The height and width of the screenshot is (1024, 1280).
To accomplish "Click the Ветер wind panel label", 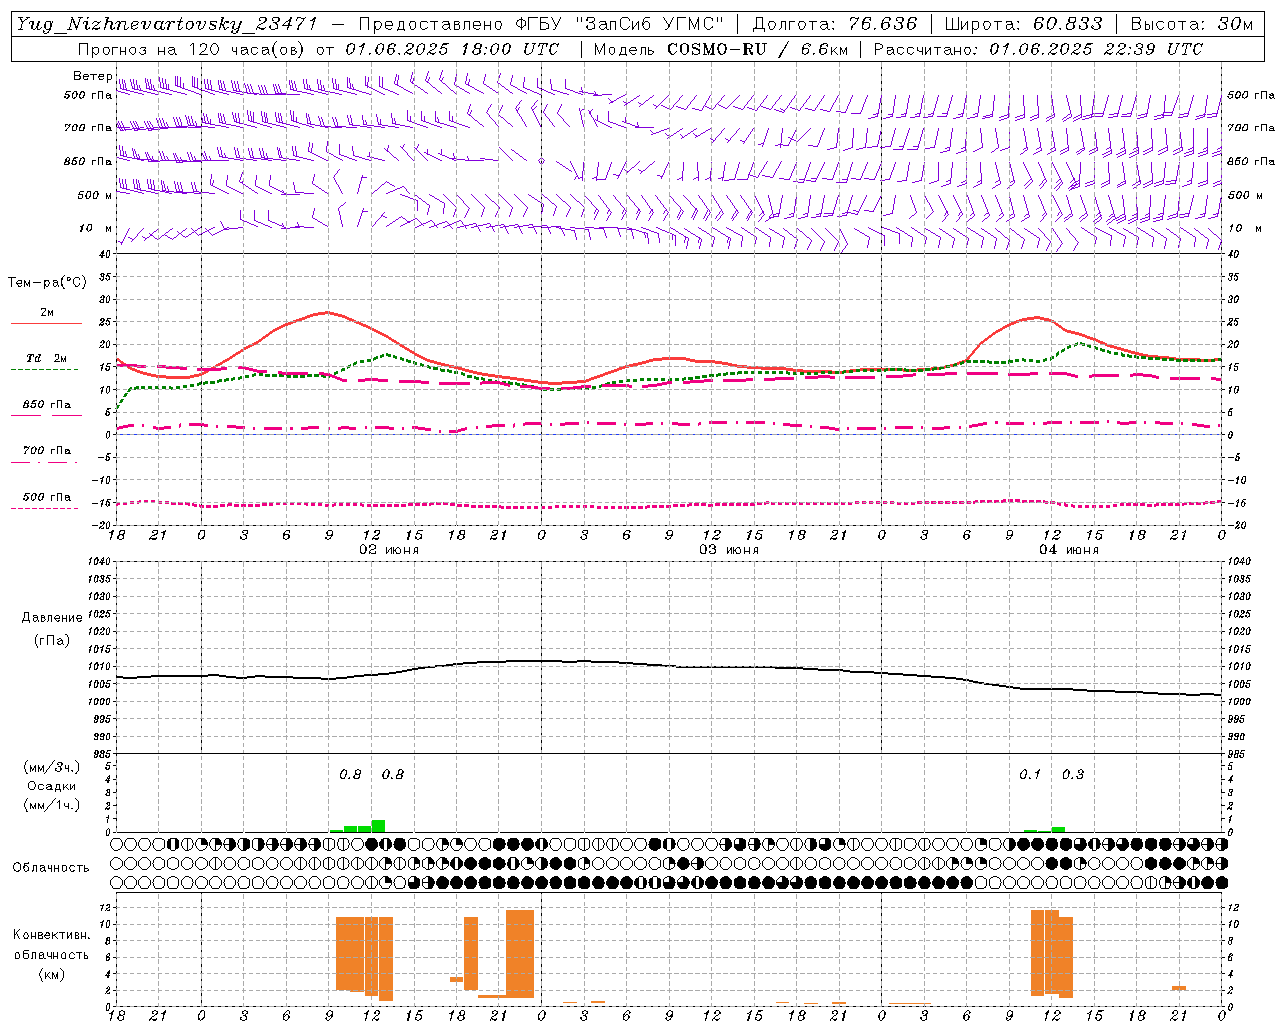I will pos(92,76).
